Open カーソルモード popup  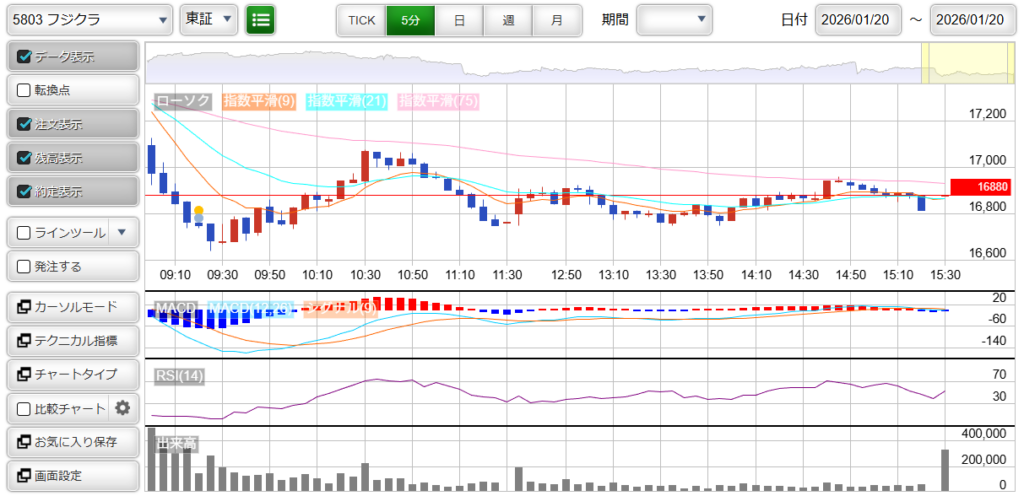(x=70, y=306)
